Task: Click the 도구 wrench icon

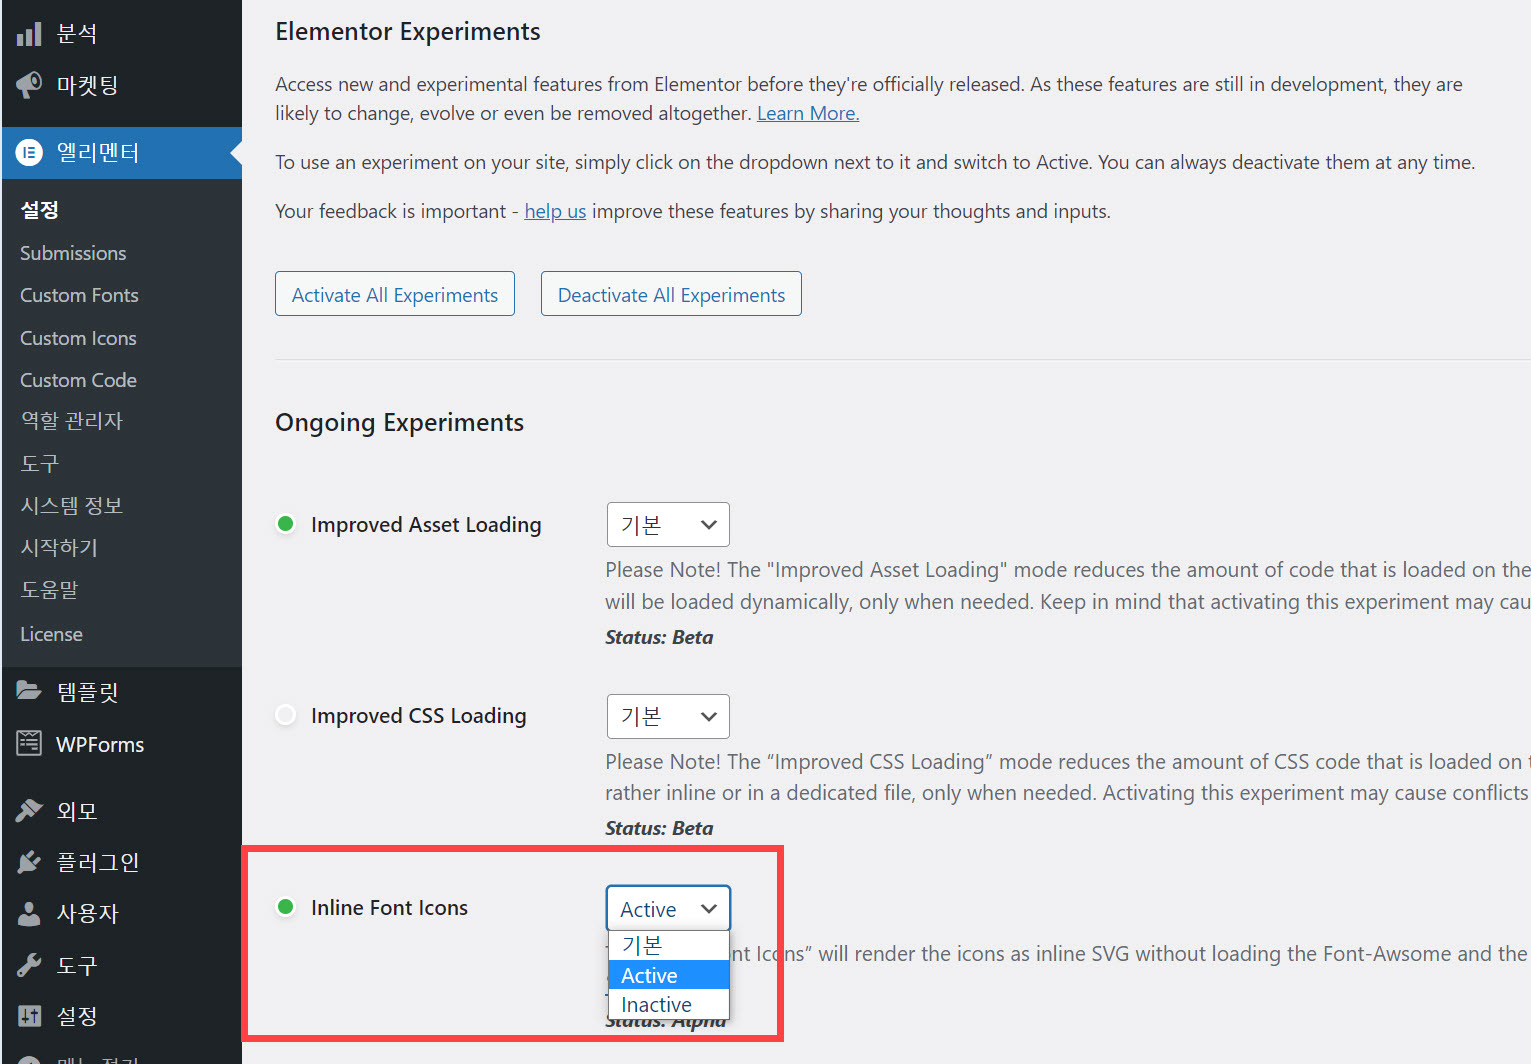Action: 29,965
